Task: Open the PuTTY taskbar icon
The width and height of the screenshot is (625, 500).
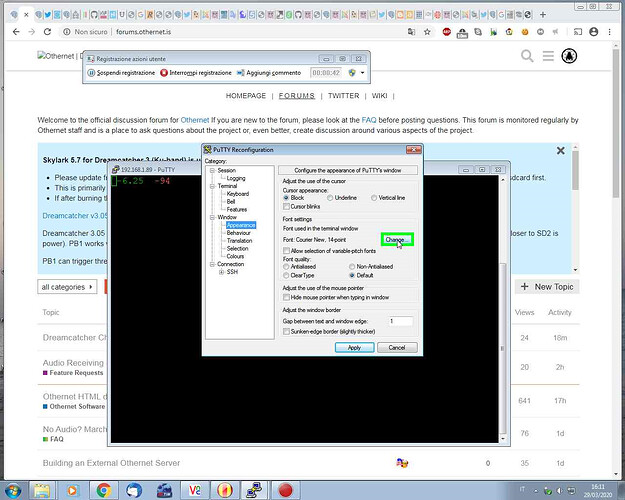Action: pos(254,490)
